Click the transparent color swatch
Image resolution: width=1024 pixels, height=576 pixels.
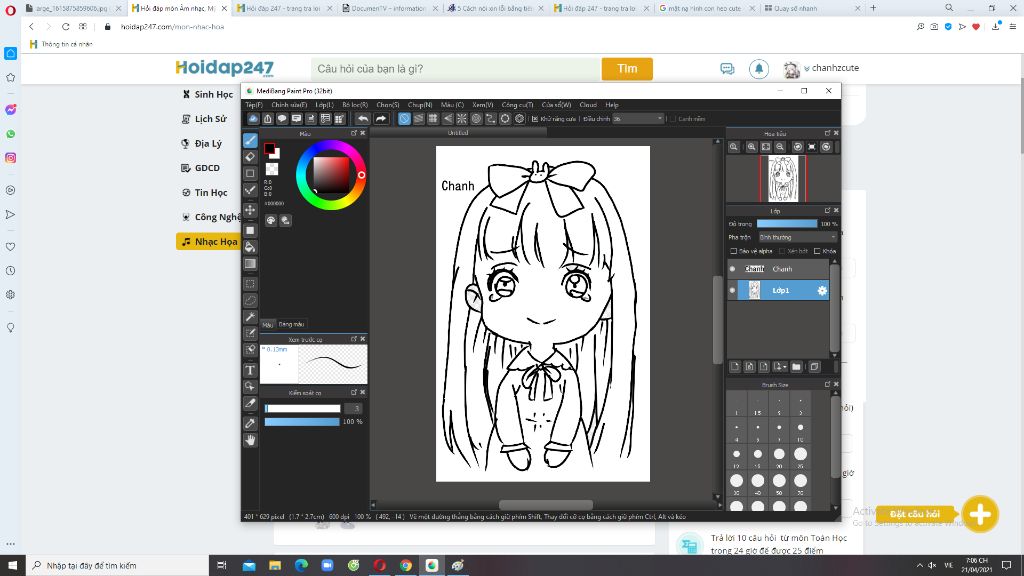click(x=272, y=169)
